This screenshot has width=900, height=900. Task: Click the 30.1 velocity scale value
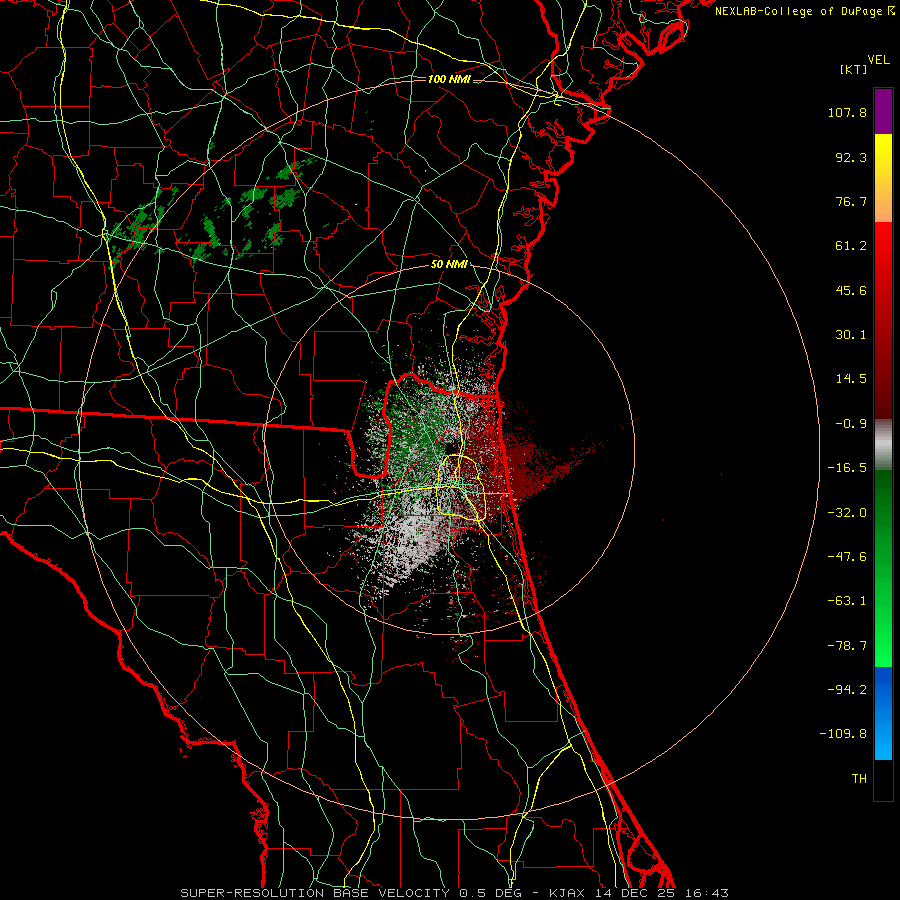(x=851, y=335)
